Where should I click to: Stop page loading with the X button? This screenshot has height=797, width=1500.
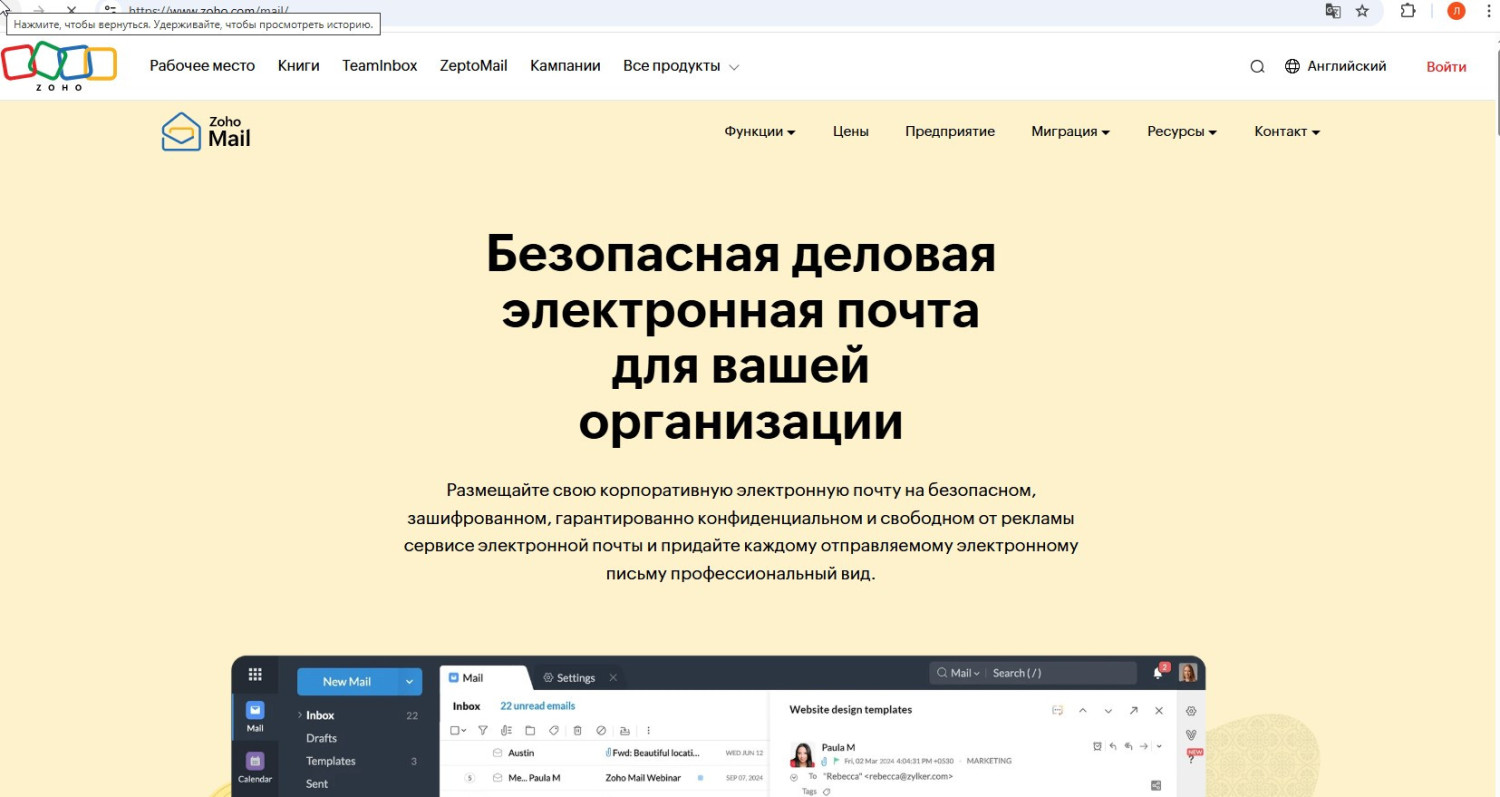[x=71, y=11]
